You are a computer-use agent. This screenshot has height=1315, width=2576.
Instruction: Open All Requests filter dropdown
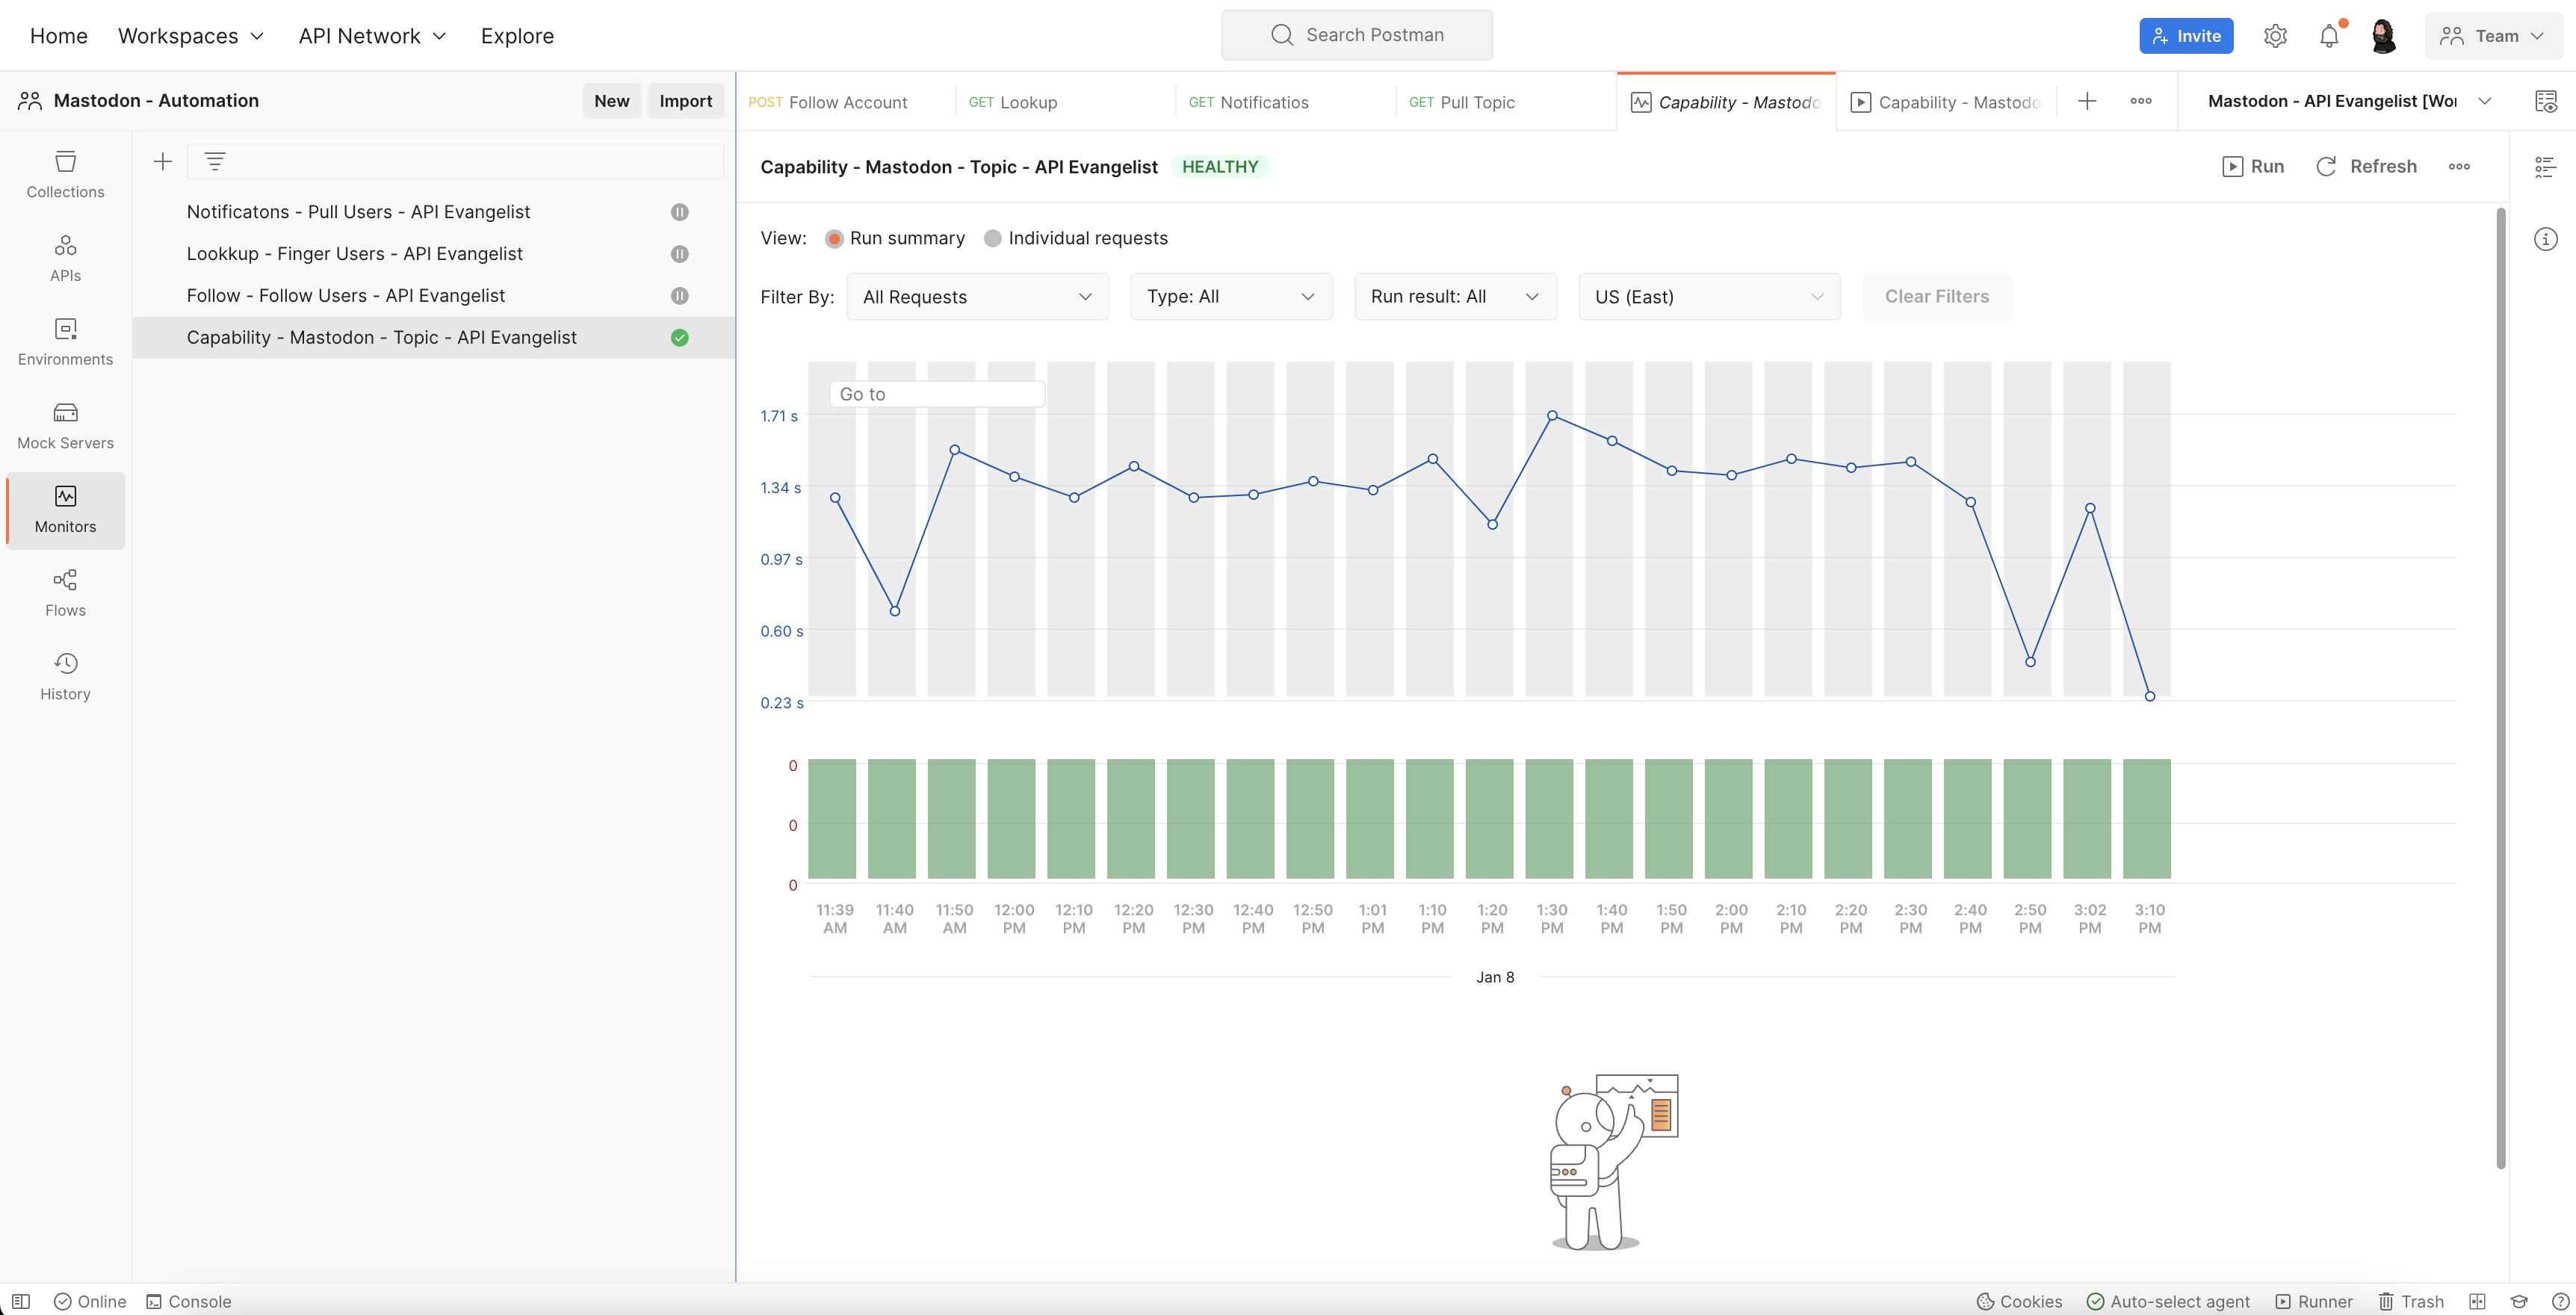pyautogui.click(x=977, y=297)
